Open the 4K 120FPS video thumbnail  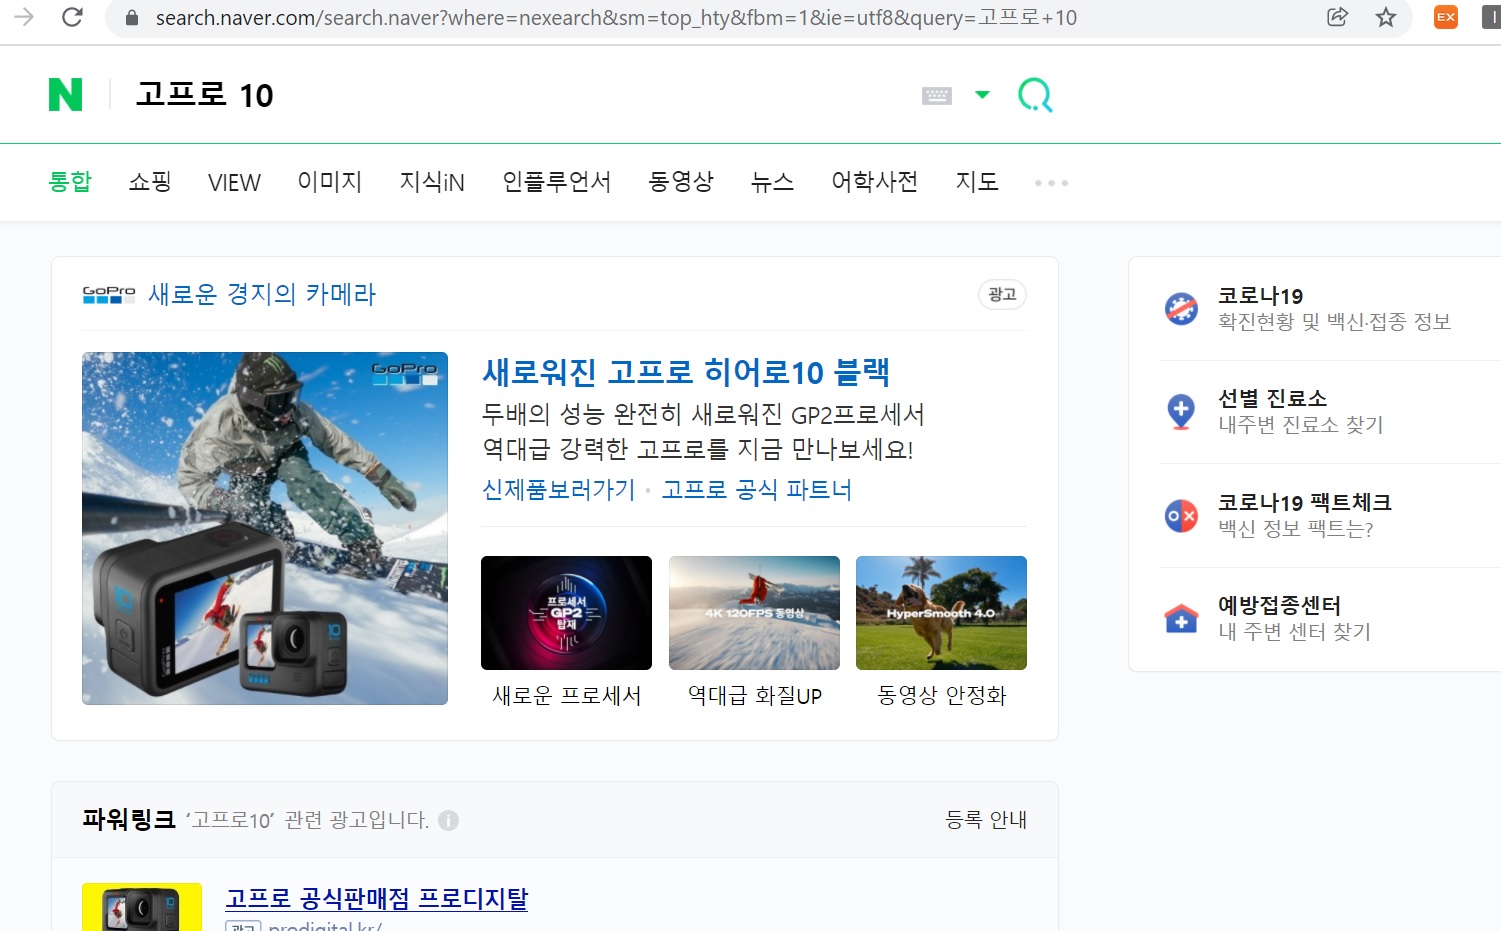click(754, 613)
